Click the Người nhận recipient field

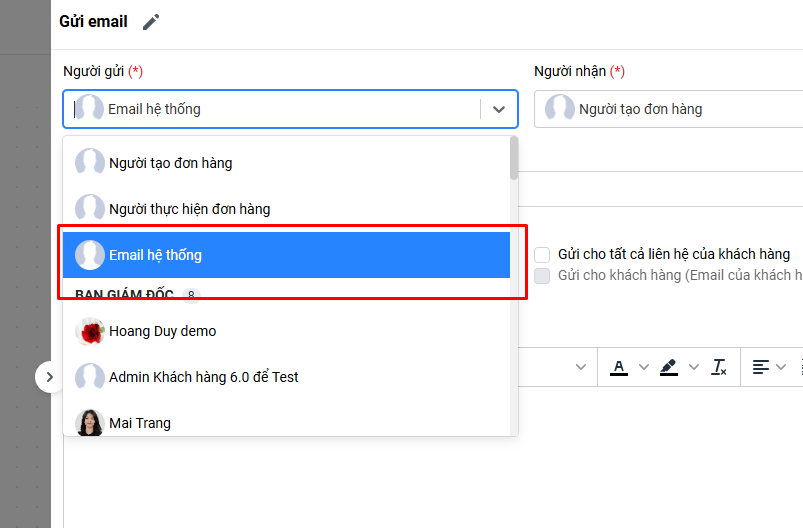668,109
